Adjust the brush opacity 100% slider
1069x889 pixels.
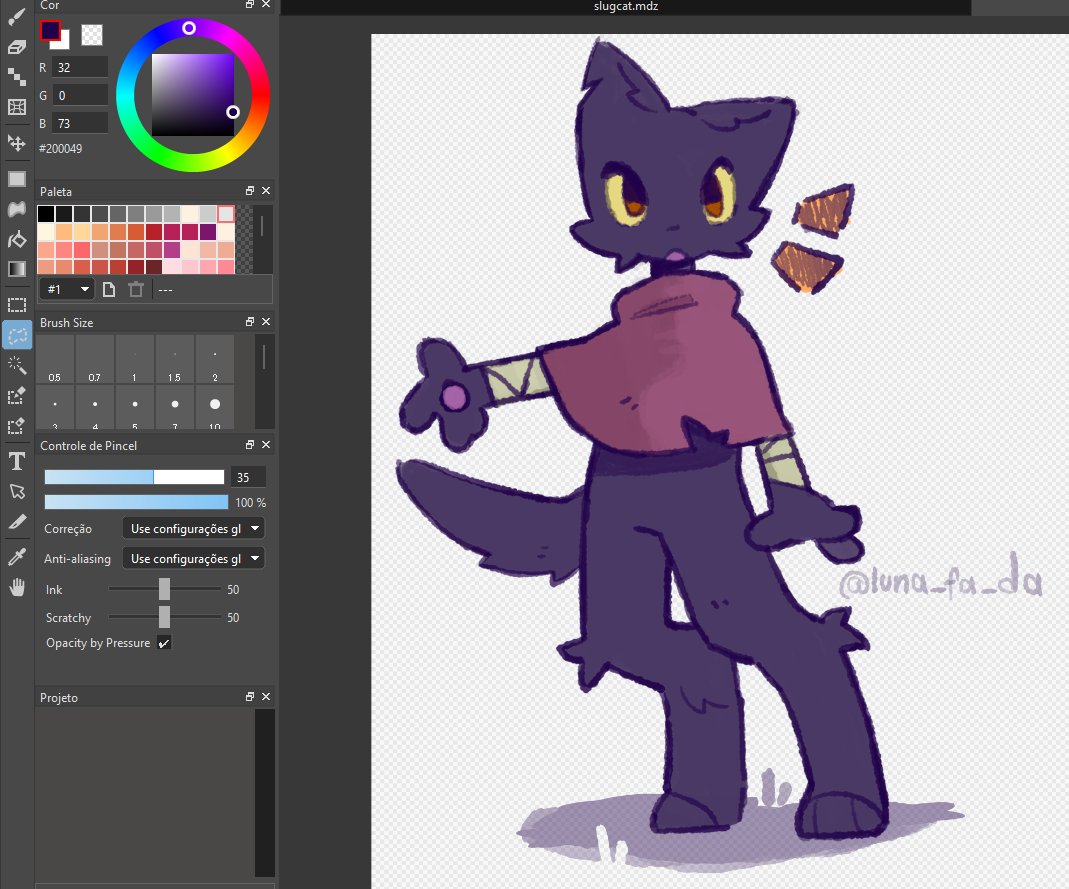pos(136,502)
